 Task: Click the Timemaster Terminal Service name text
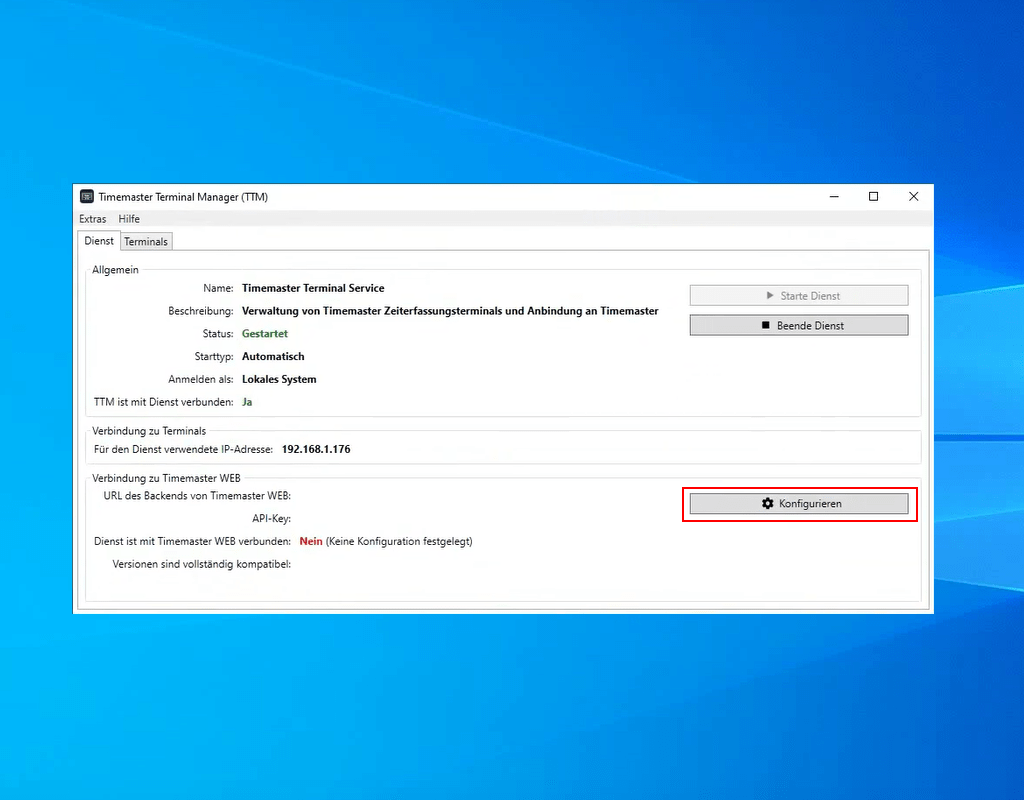click(x=313, y=288)
